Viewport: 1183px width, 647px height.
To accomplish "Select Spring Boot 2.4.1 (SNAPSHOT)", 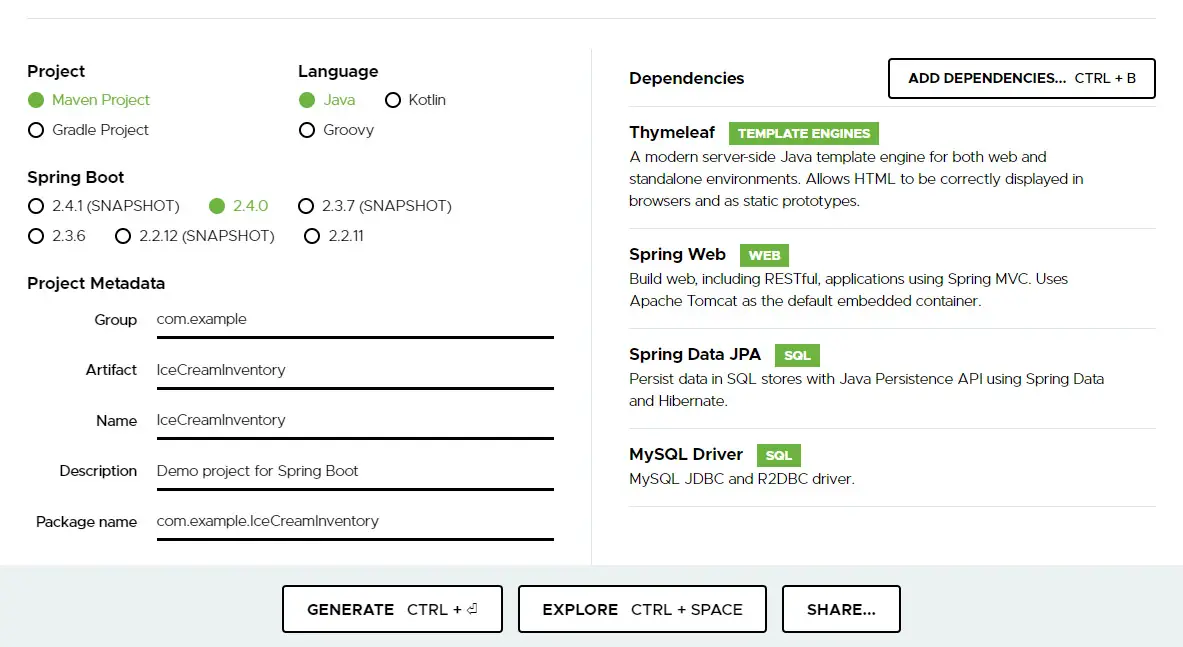I will (x=36, y=206).
